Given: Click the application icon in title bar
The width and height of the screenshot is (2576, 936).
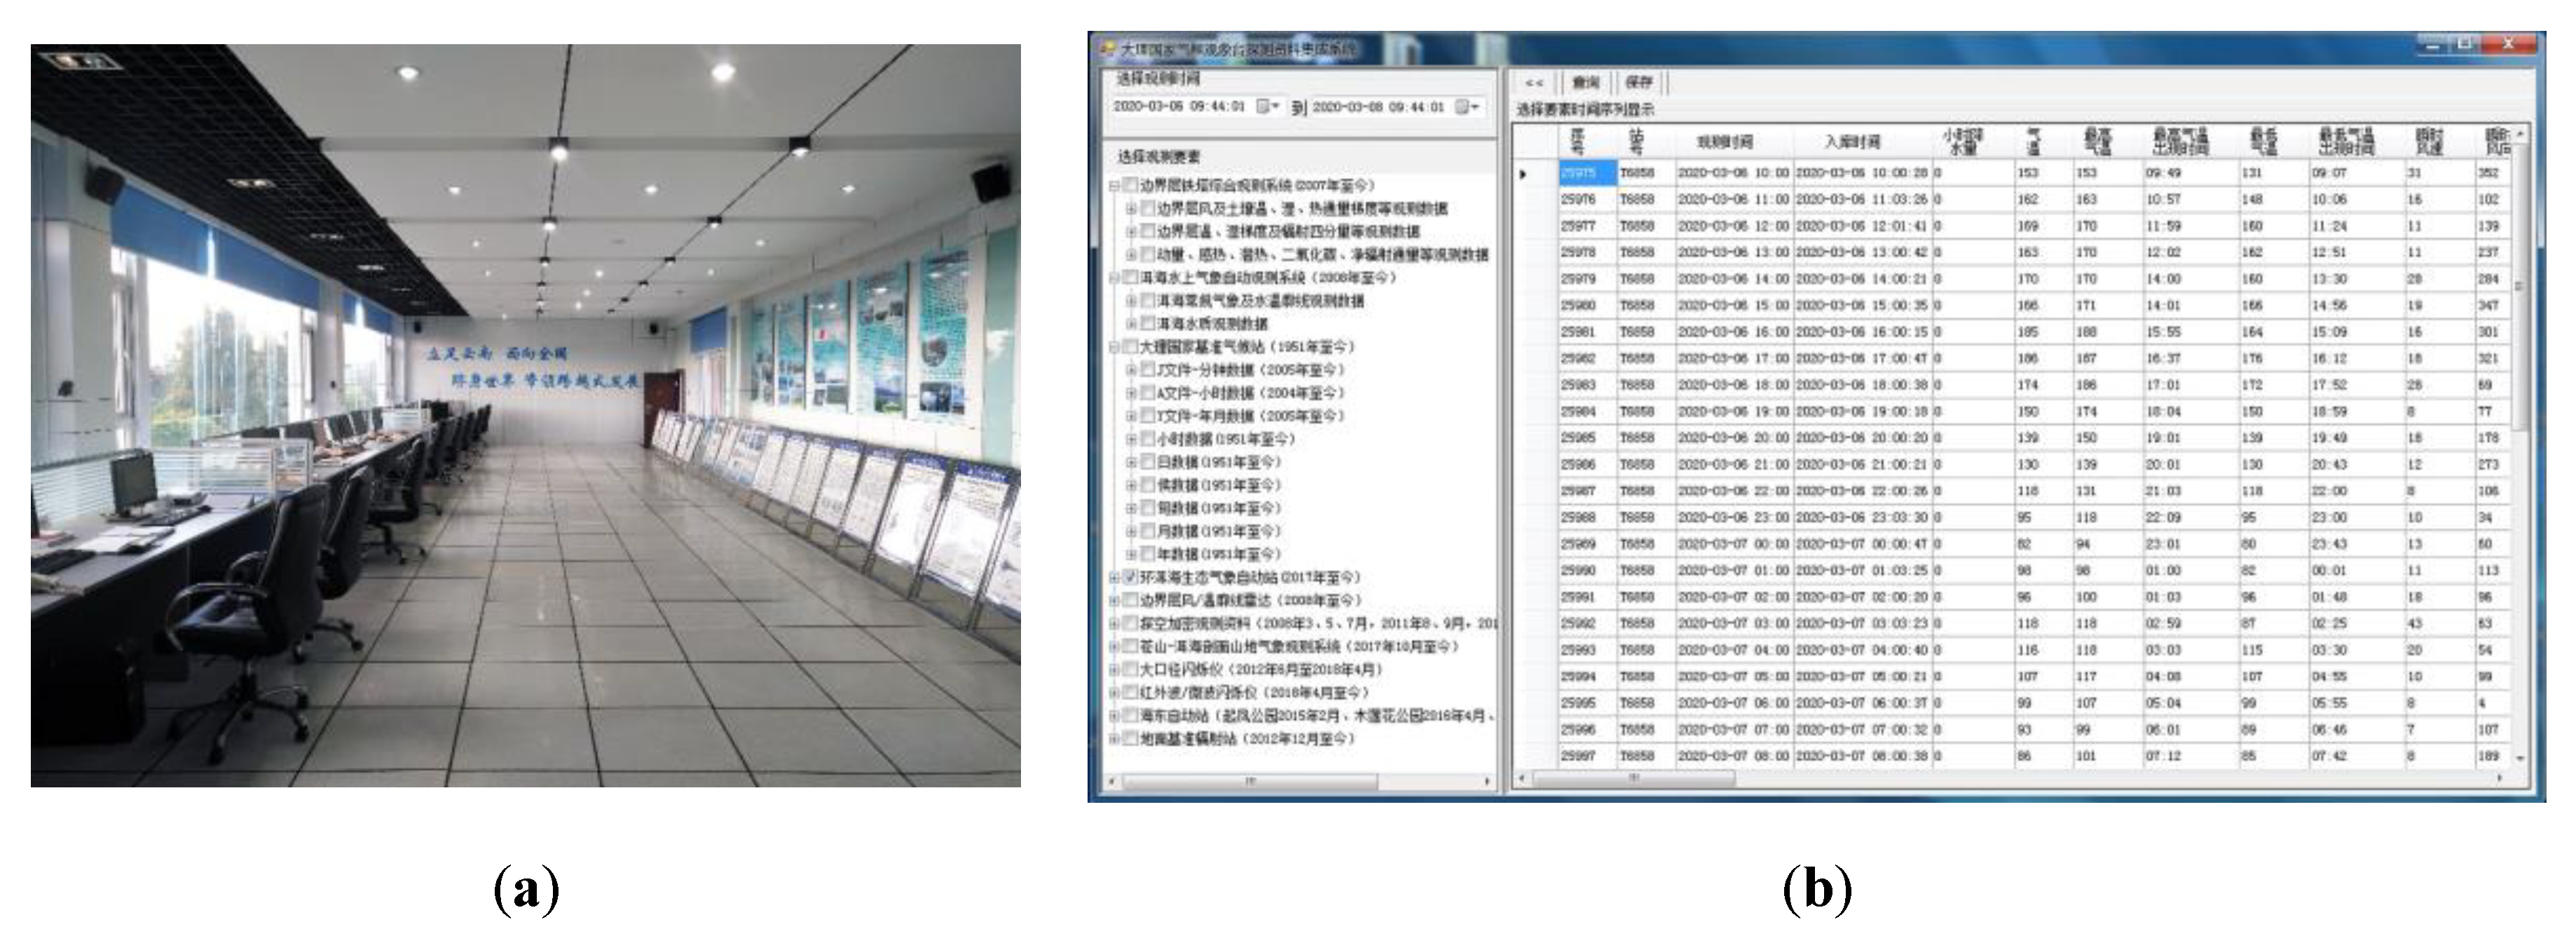Looking at the screenshot, I should [x=1107, y=49].
